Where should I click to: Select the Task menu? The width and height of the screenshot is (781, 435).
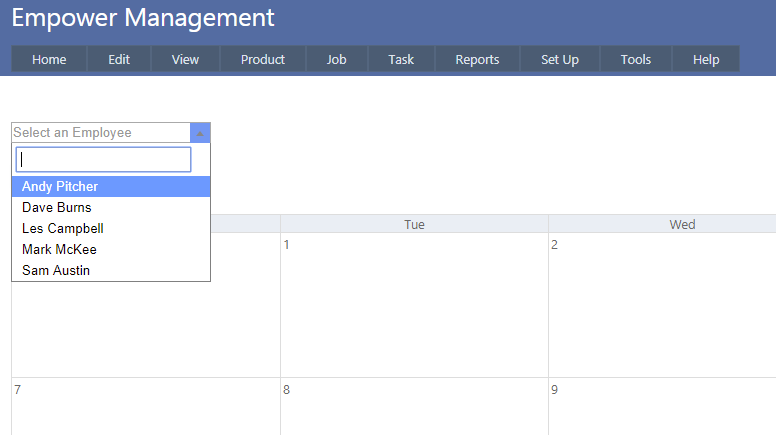coord(401,60)
